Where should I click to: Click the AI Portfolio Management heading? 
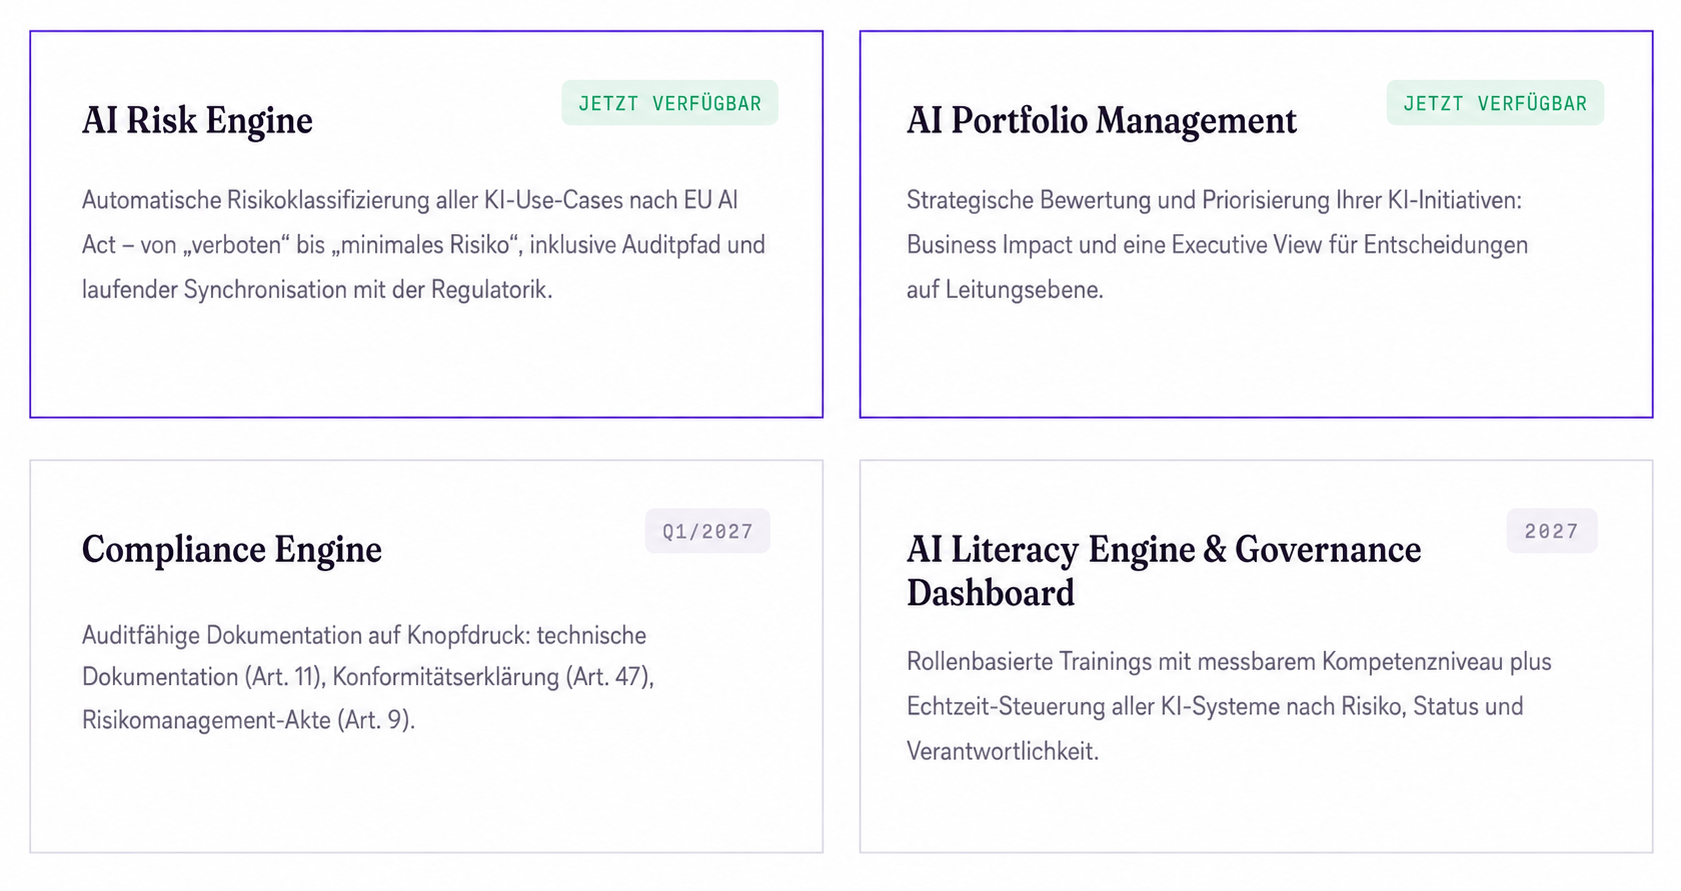(1101, 120)
